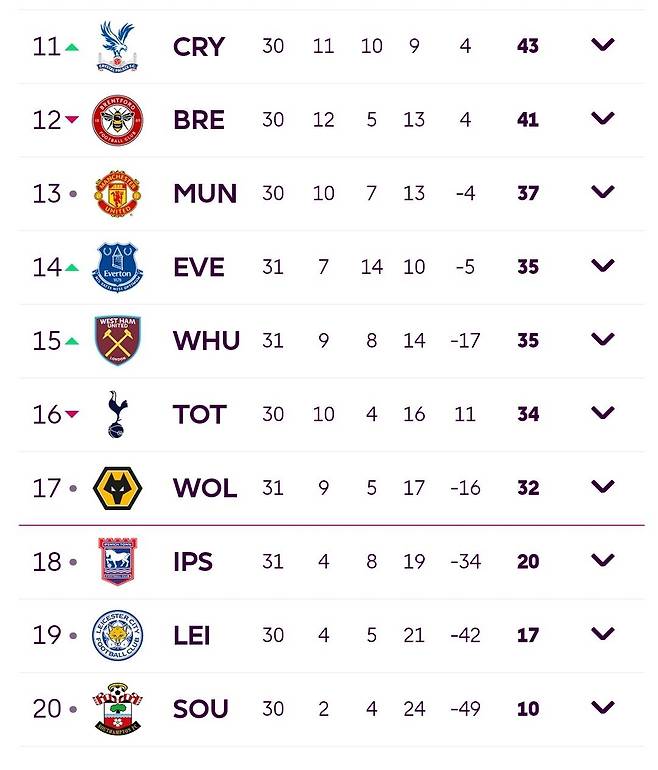Select the Wolves wolf-head badge
The image size is (658, 770).
pos(117,488)
